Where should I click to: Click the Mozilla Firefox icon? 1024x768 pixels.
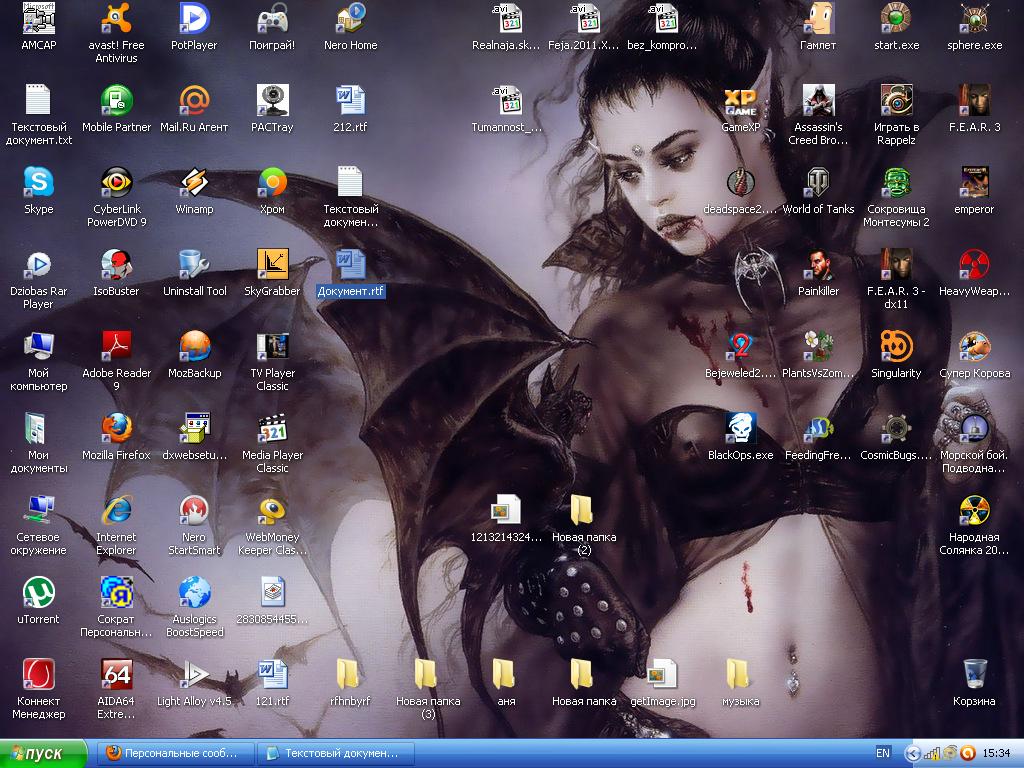[x=116, y=428]
